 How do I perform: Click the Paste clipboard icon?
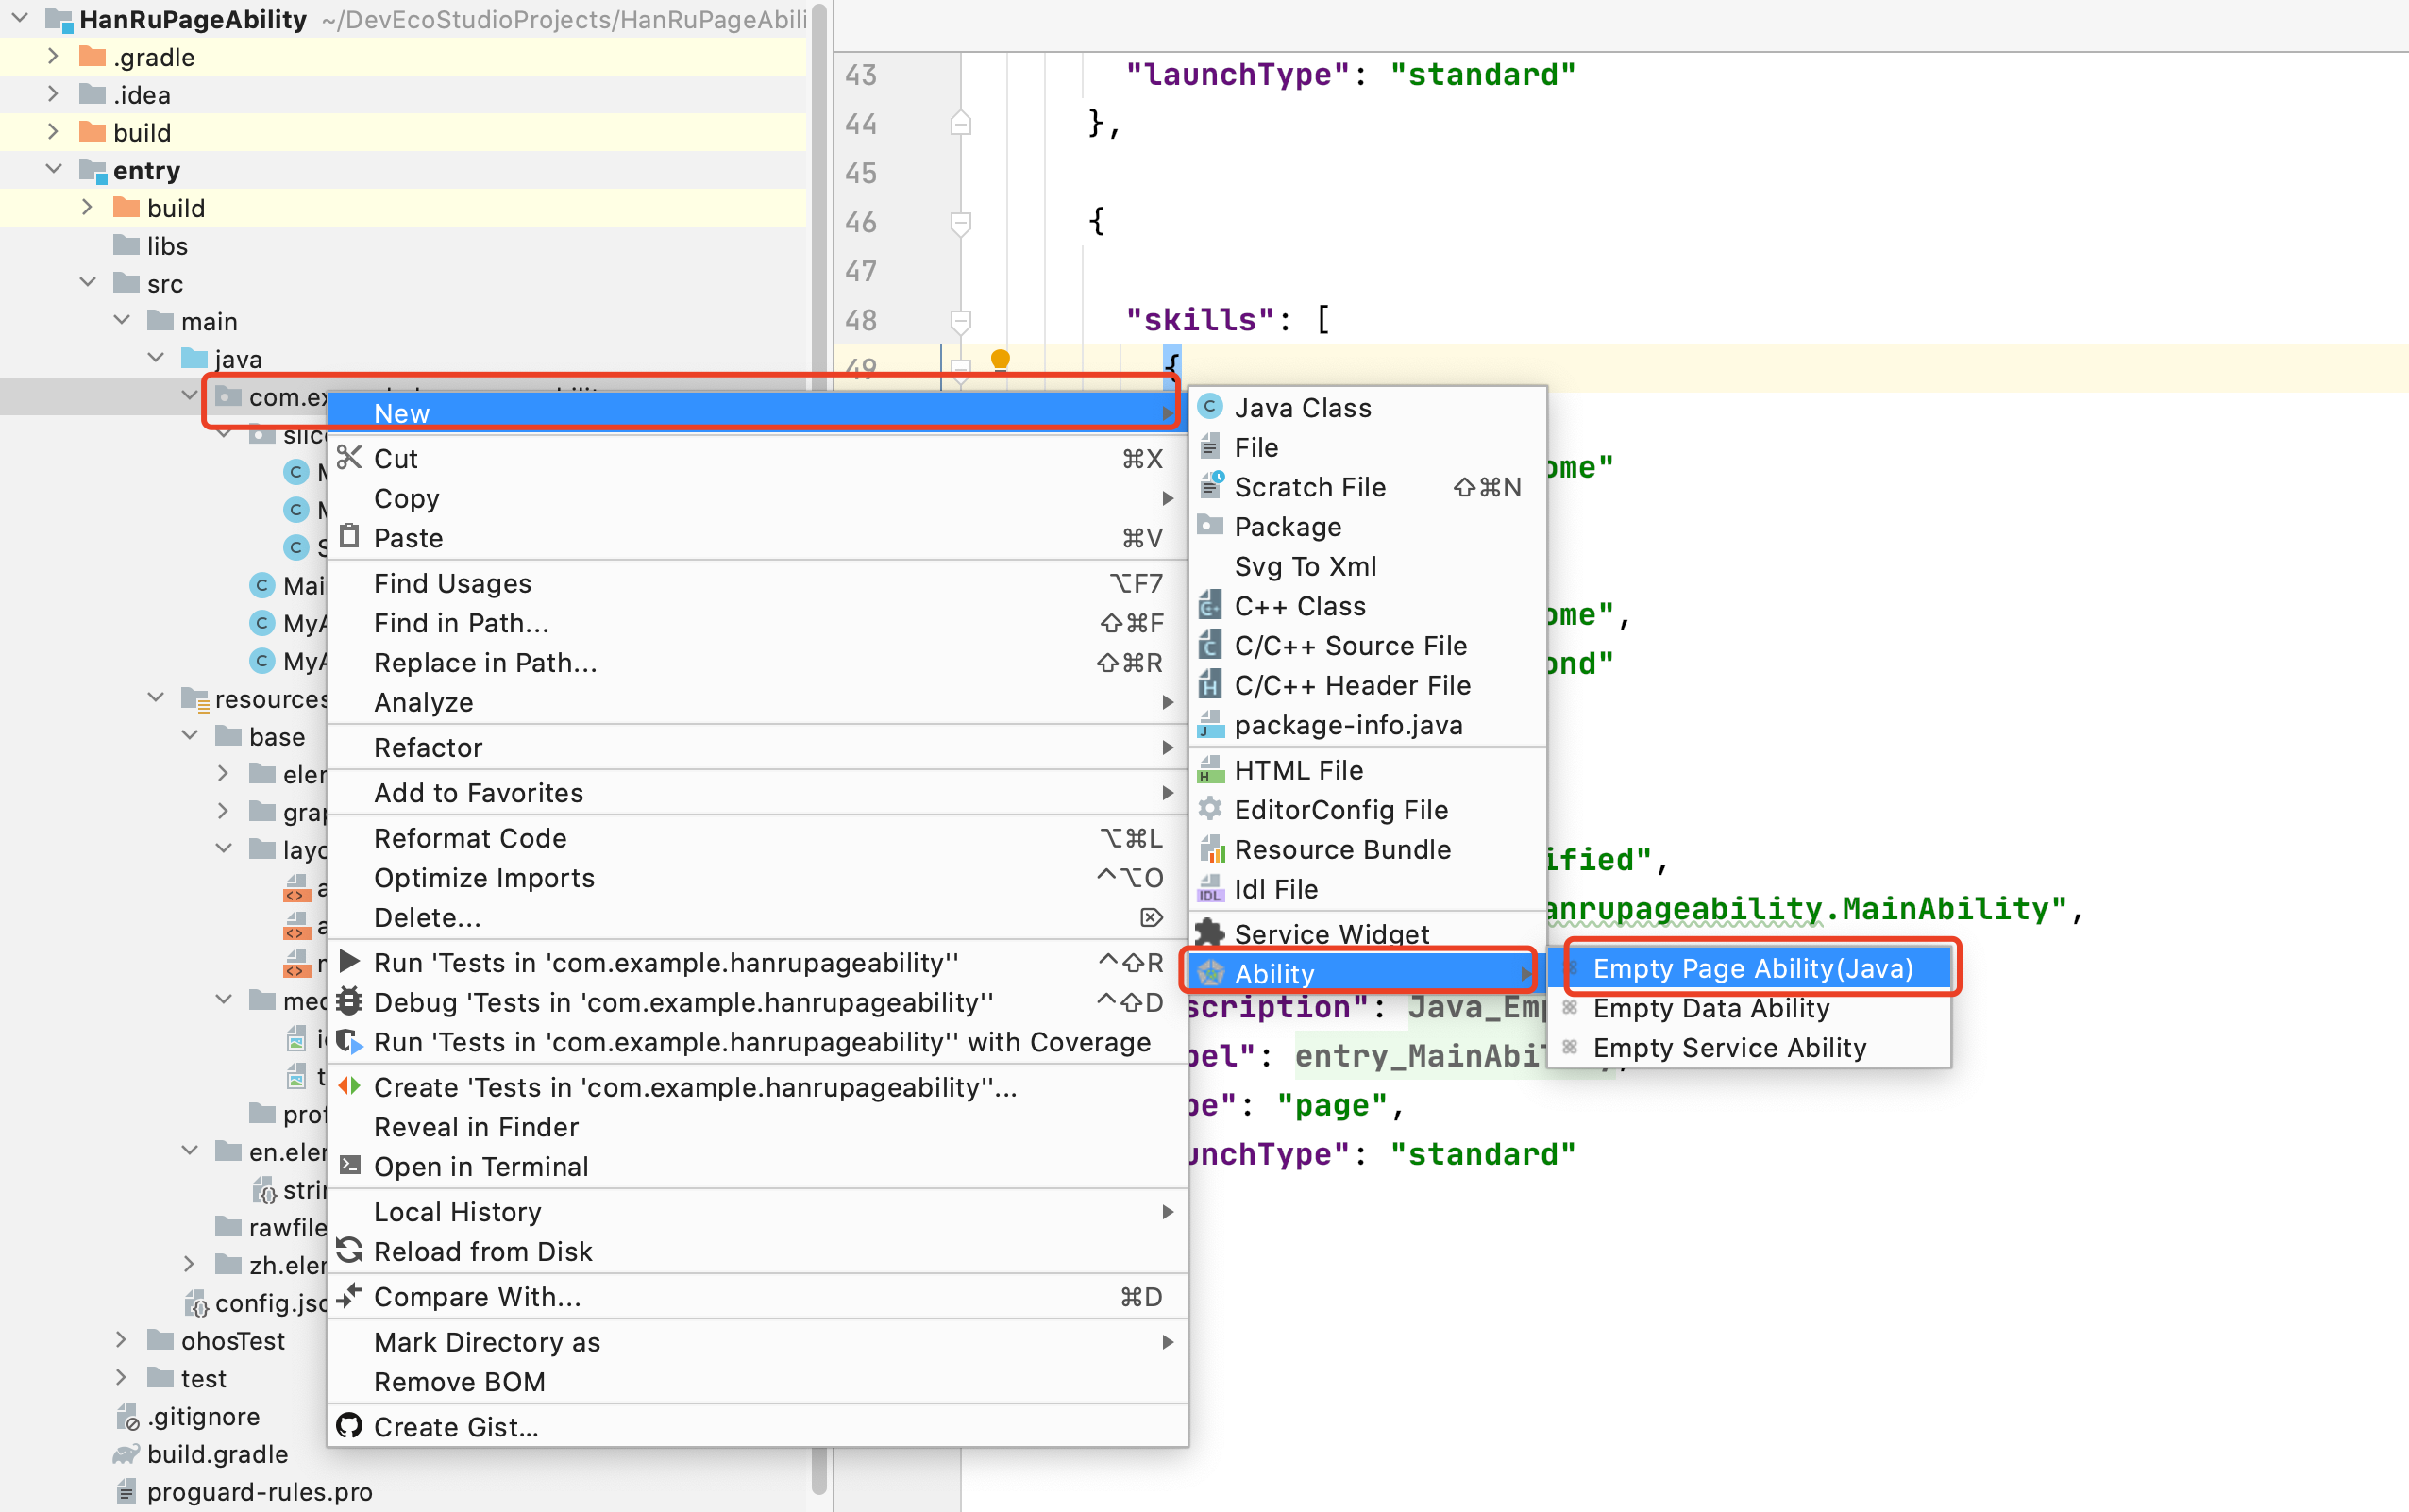[349, 536]
